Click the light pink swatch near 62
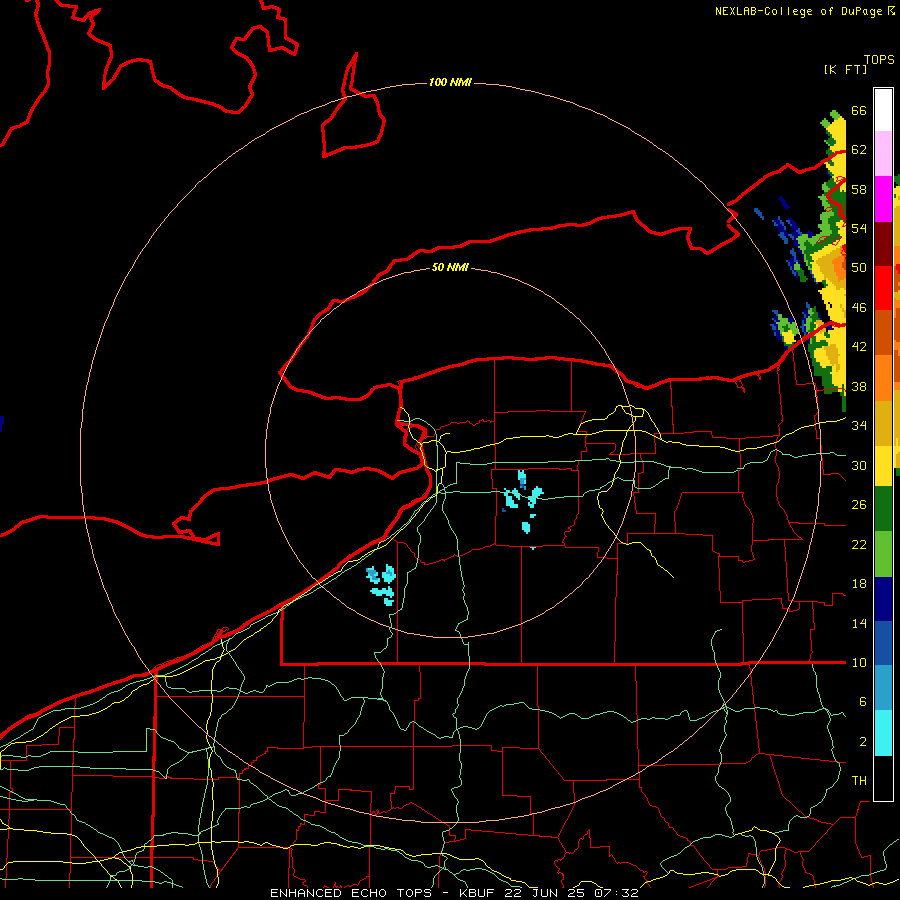This screenshot has height=900, width=900. click(883, 154)
